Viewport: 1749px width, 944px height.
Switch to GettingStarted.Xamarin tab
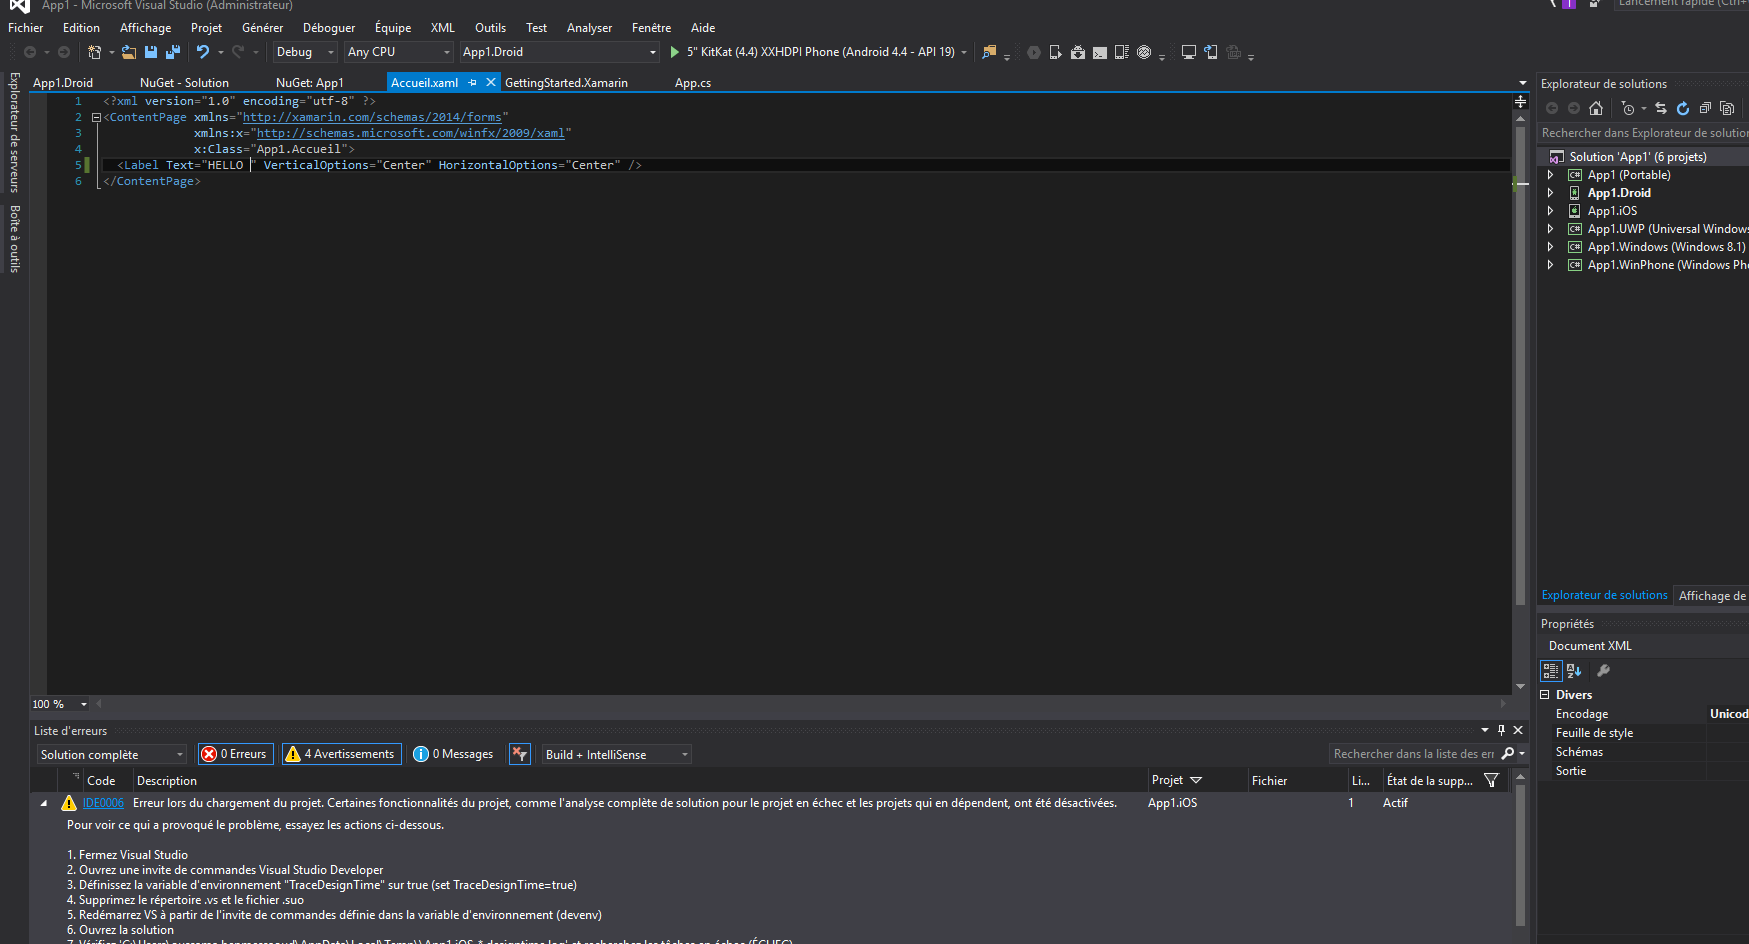tap(566, 83)
